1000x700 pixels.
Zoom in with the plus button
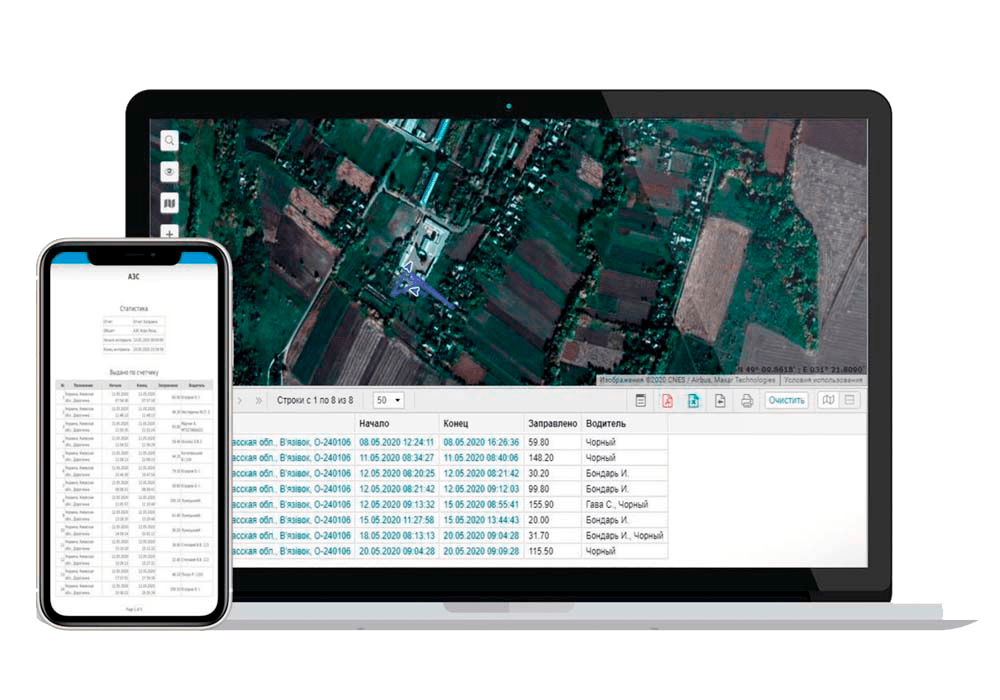[x=170, y=234]
